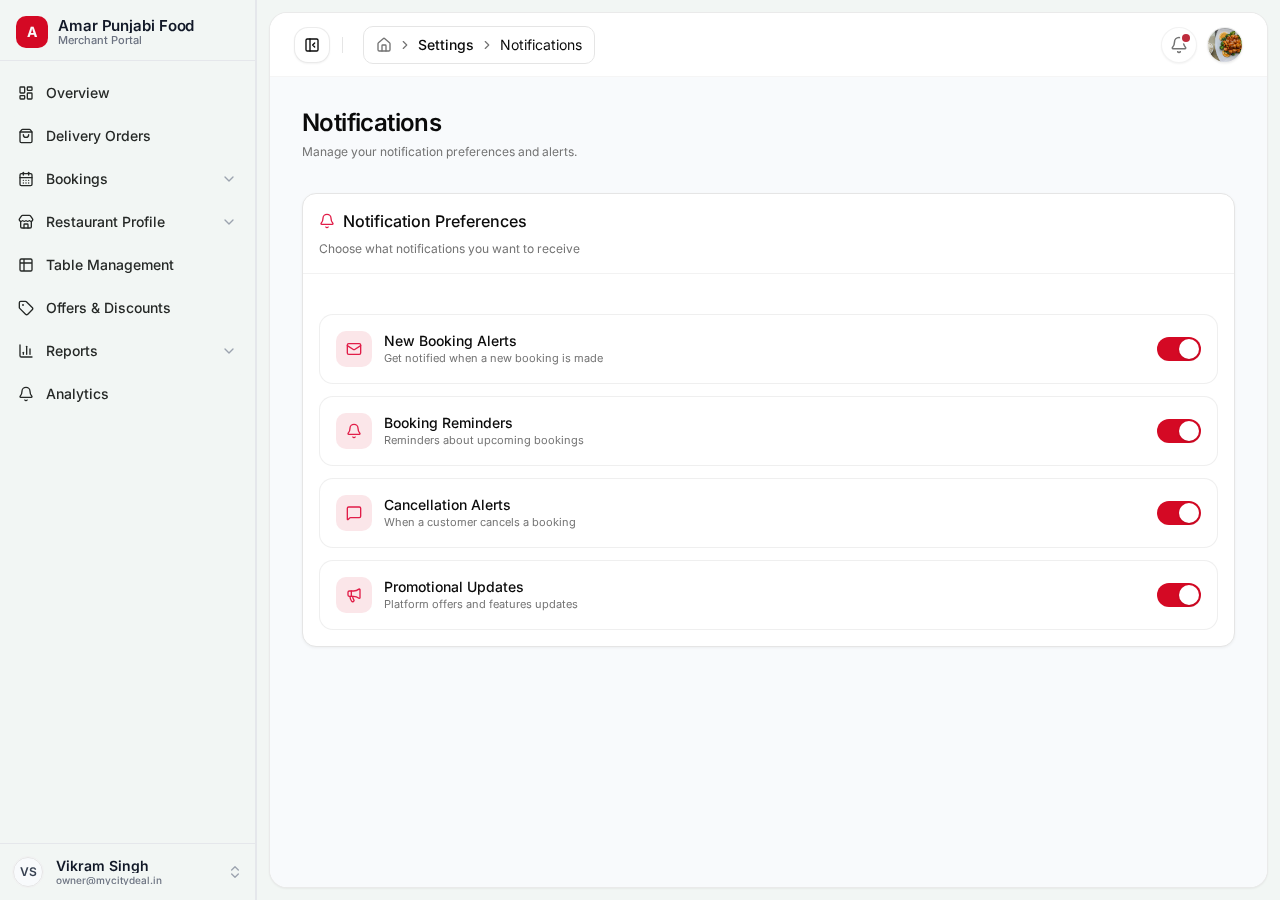
Task: Select Offers & Discounts menu item
Action: coord(128,308)
